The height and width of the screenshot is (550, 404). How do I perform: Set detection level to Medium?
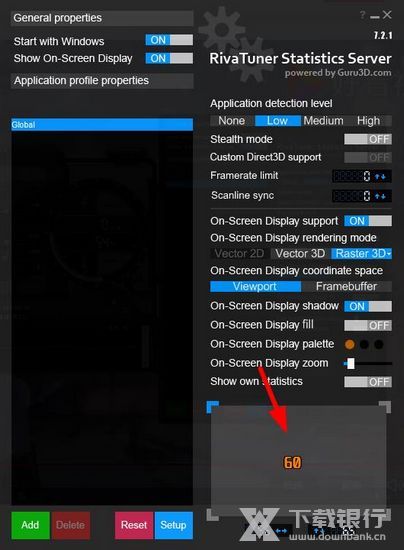pos(323,121)
